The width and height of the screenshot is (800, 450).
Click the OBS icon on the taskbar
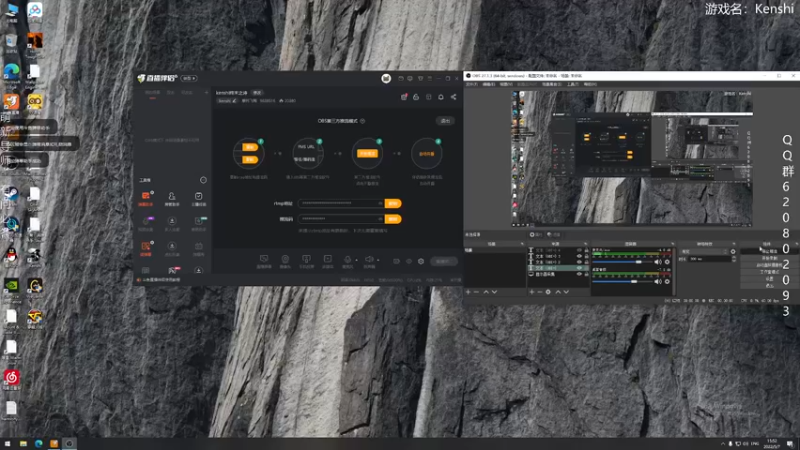click(69, 443)
